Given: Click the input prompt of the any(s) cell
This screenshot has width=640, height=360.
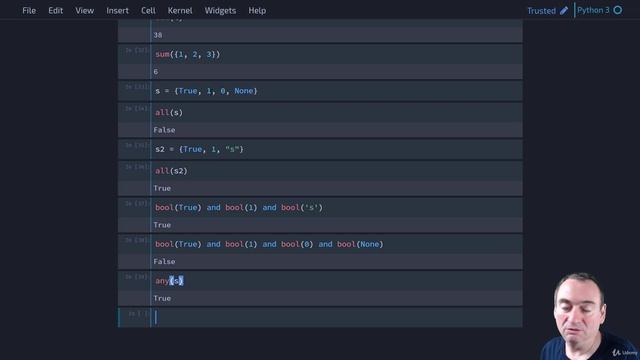Looking at the screenshot, I should pyautogui.click(x=136, y=277).
